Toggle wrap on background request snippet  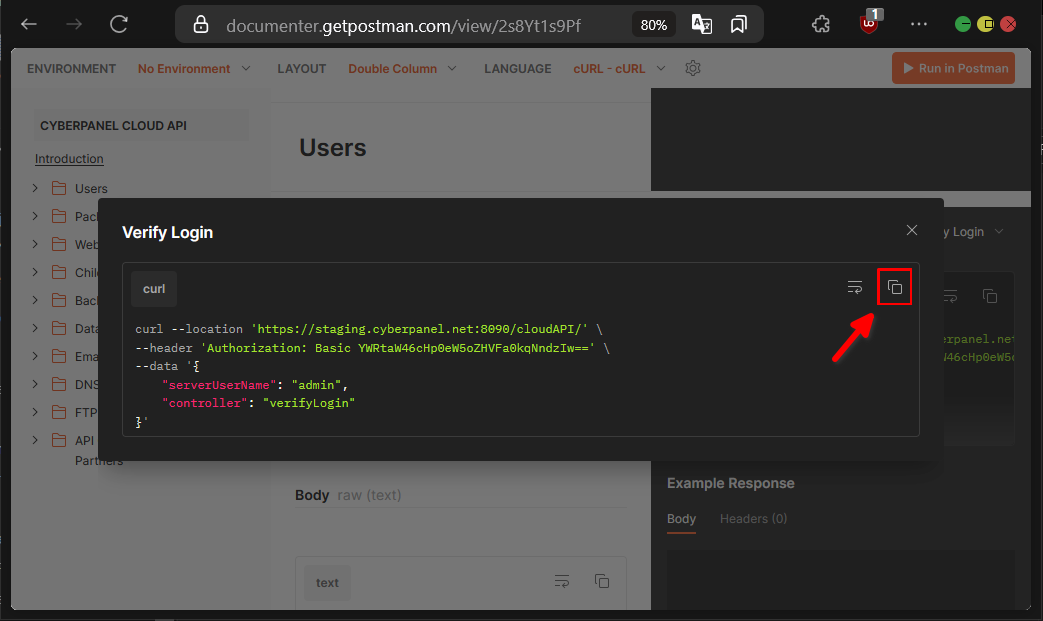click(951, 296)
